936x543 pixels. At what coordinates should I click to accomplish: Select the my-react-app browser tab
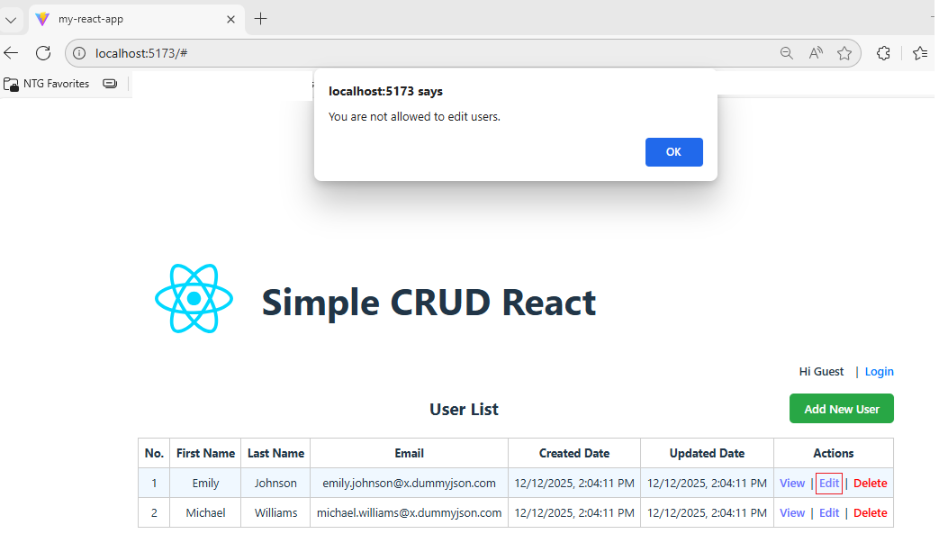pyautogui.click(x=120, y=19)
